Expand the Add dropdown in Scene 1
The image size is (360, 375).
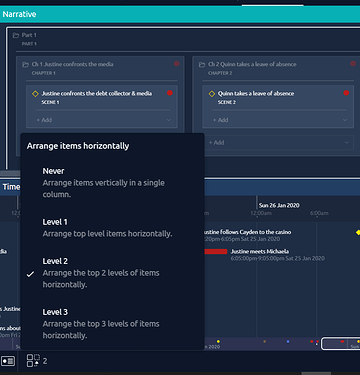[168, 120]
